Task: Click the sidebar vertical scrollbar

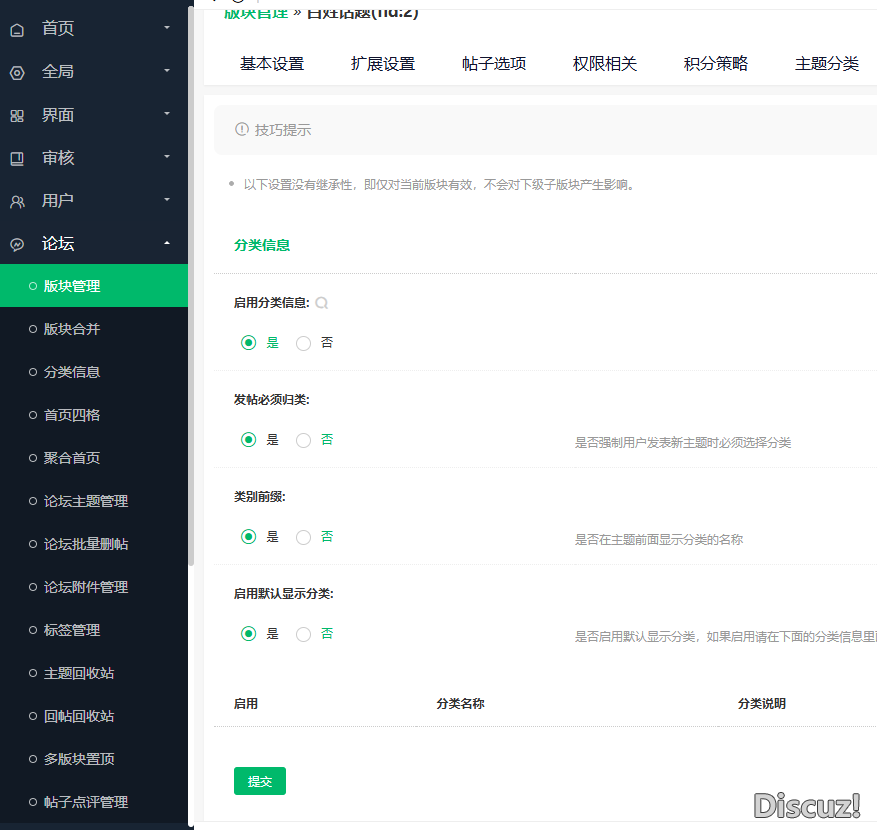Action: click(x=191, y=285)
